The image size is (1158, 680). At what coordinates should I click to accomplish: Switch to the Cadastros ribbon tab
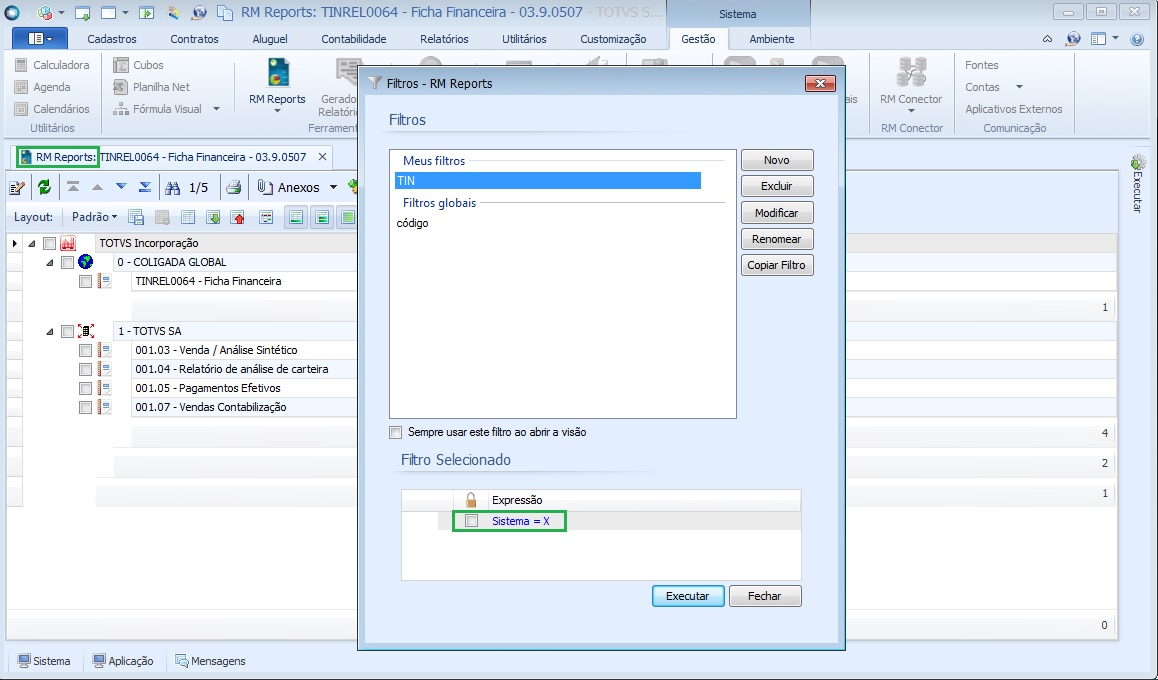tap(112, 39)
